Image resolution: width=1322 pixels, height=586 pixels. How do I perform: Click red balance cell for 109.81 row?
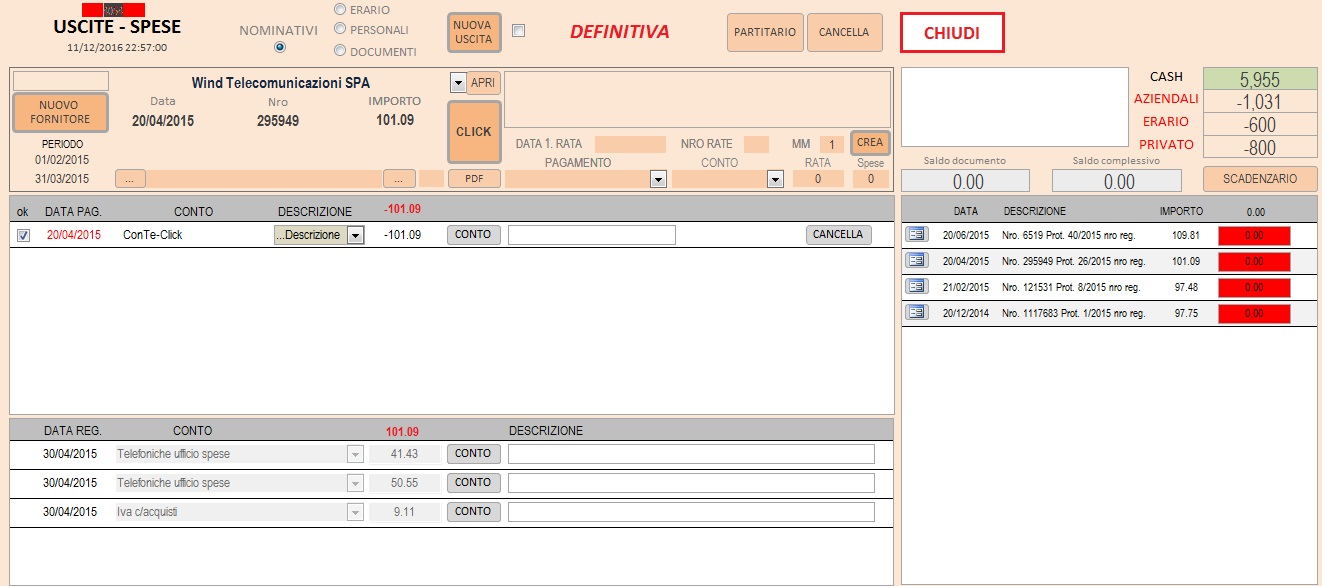(x=1254, y=236)
